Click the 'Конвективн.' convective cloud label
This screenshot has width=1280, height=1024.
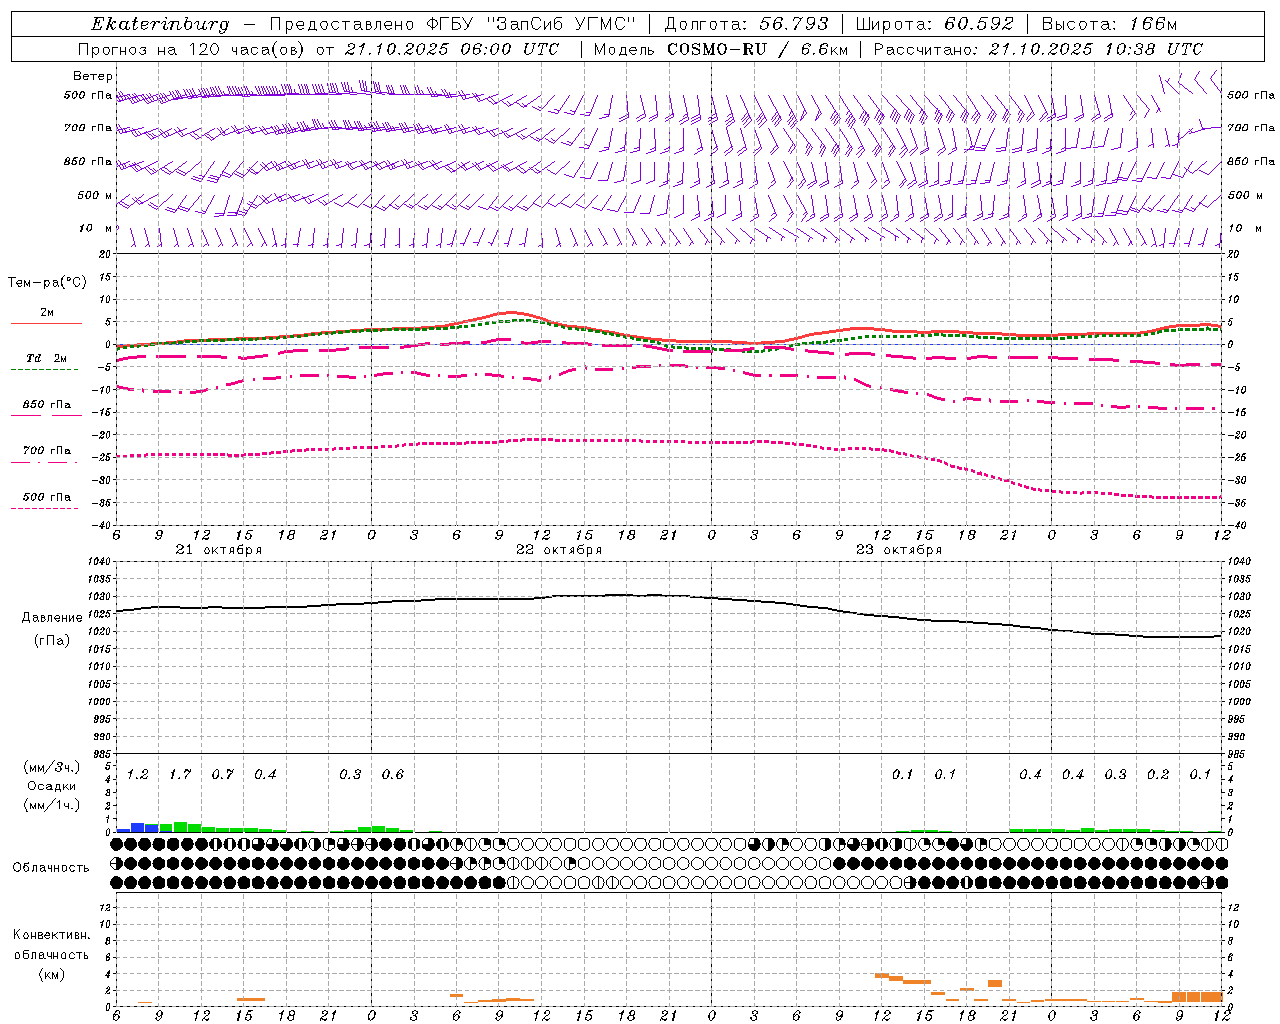point(52,935)
